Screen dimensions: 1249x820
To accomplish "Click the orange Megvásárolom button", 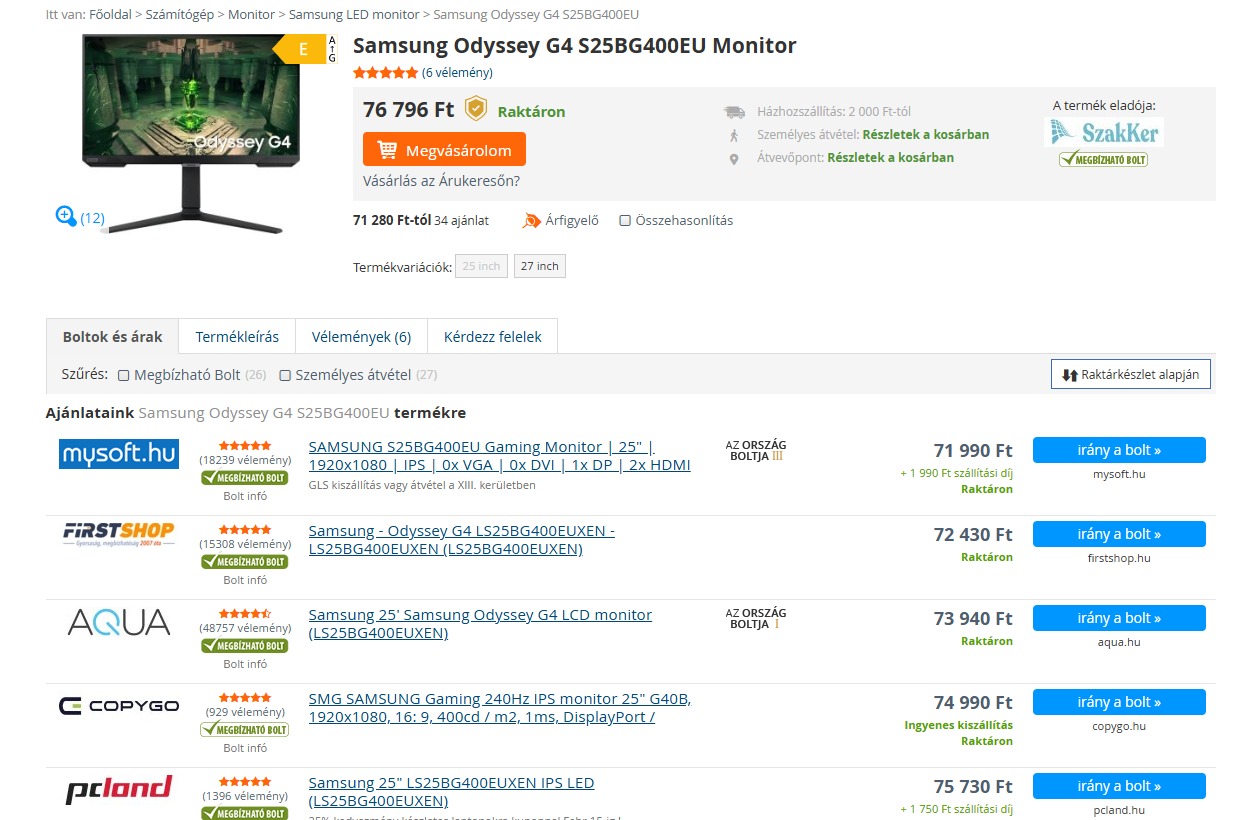I will point(444,150).
